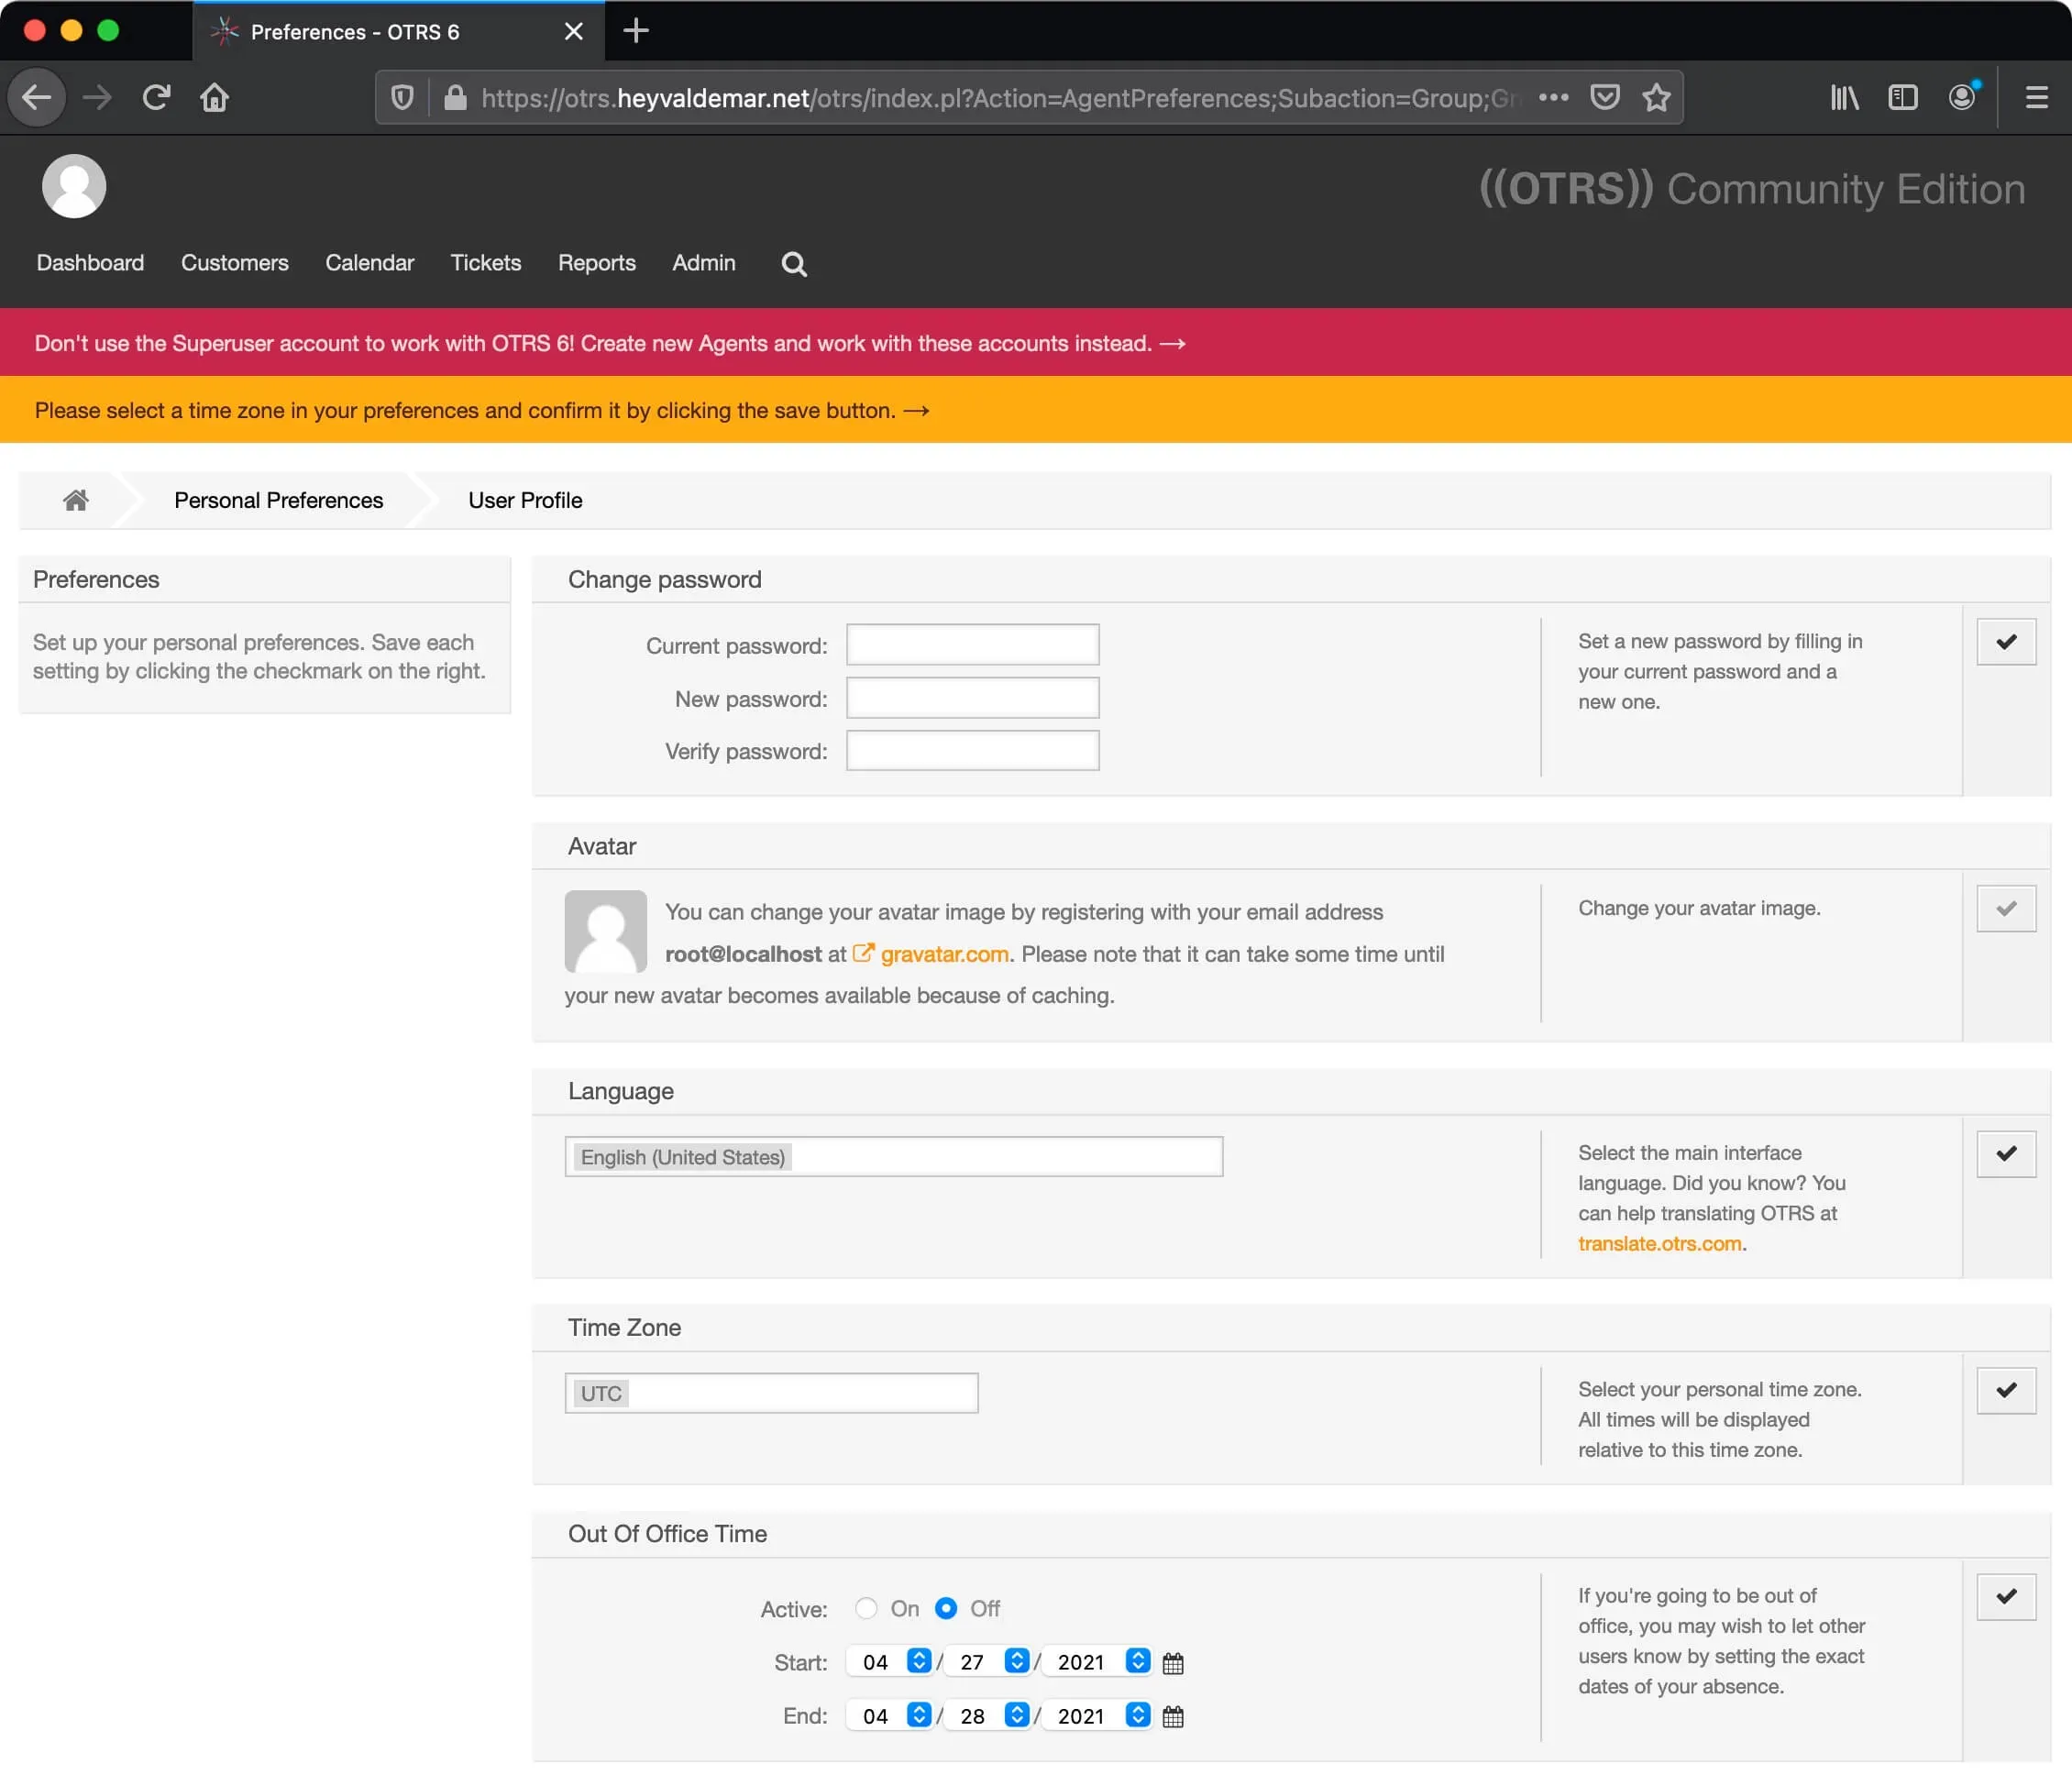Click the gravatar avatar thumbnail image
The height and width of the screenshot is (1775, 2072).
click(x=606, y=932)
